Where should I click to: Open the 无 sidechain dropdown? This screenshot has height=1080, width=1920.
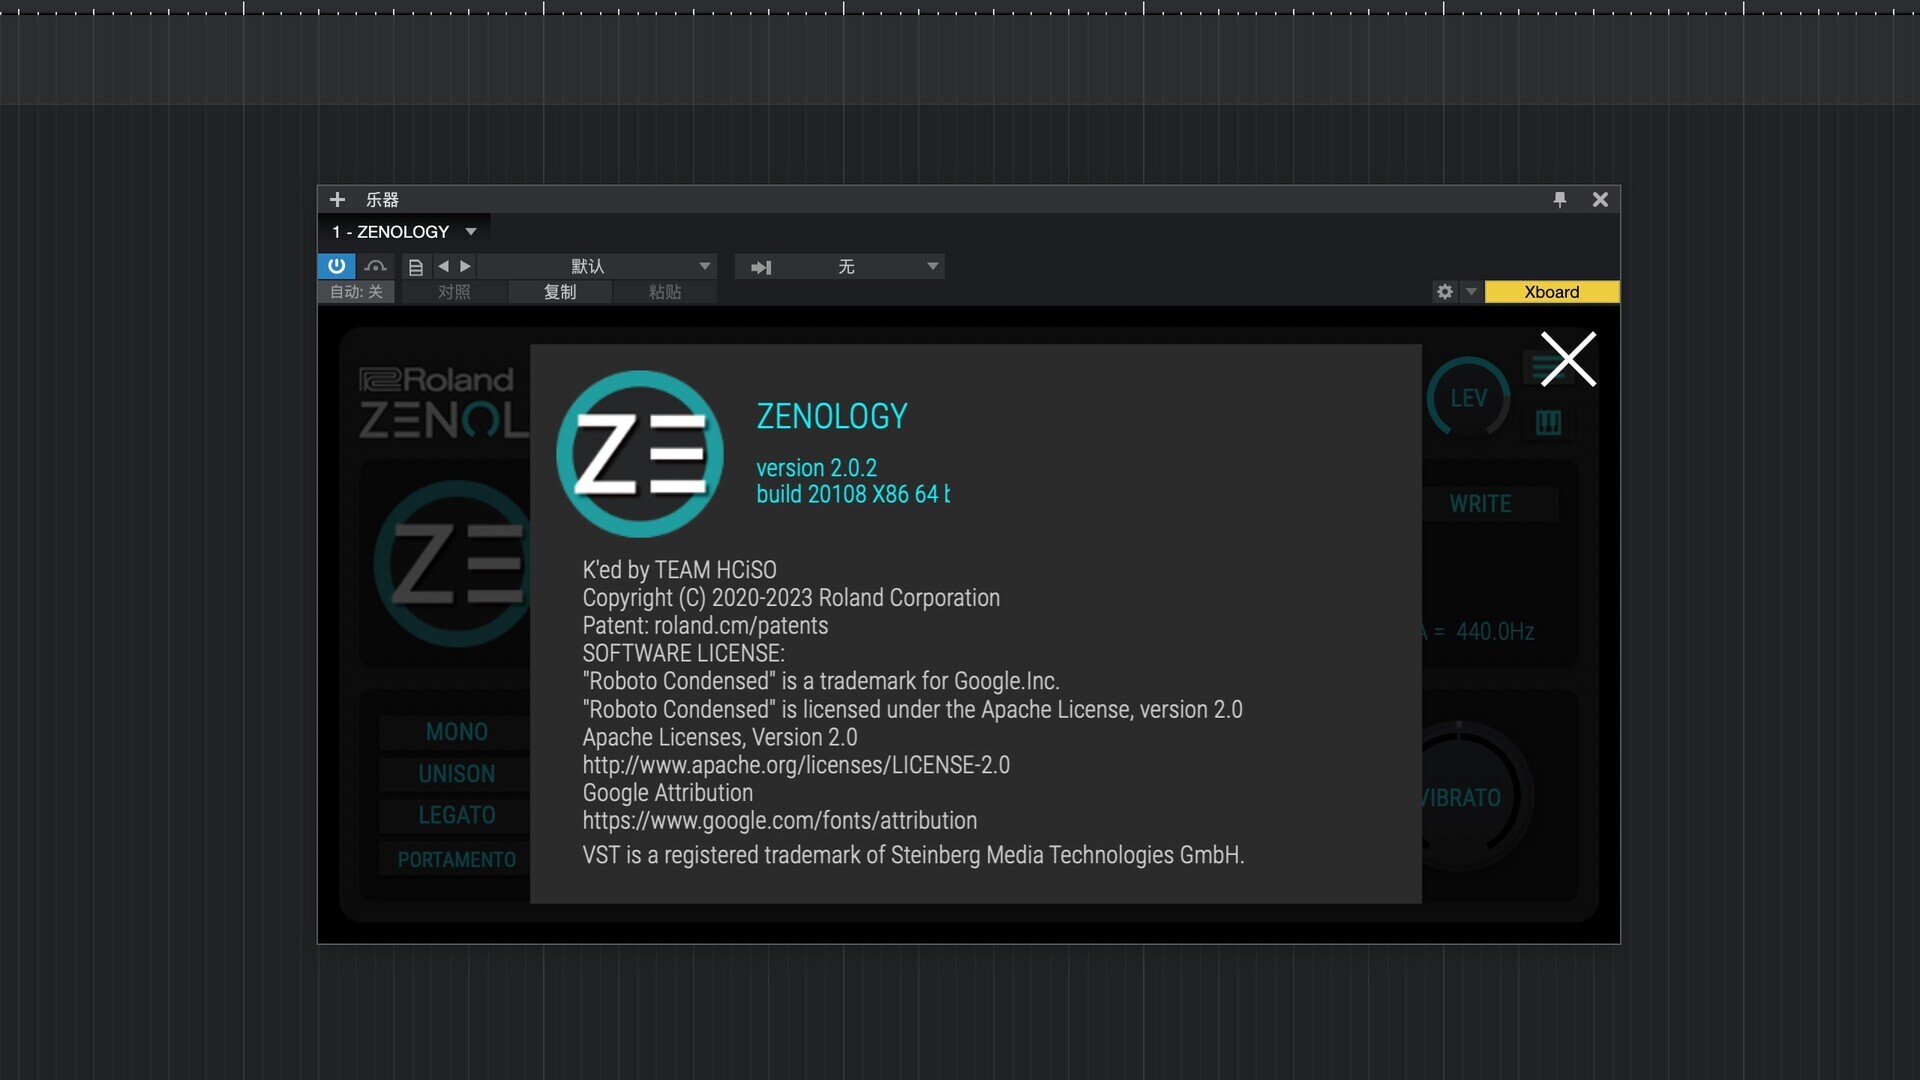(932, 266)
